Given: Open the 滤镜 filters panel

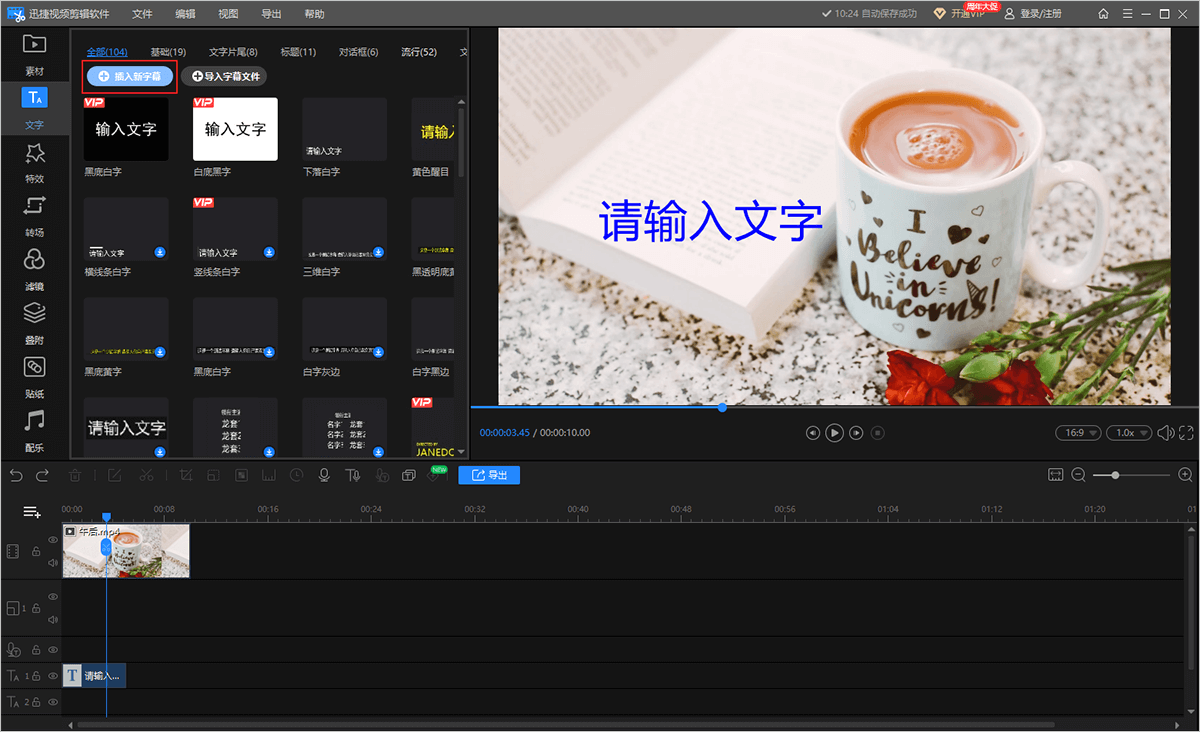Looking at the screenshot, I should (34, 267).
